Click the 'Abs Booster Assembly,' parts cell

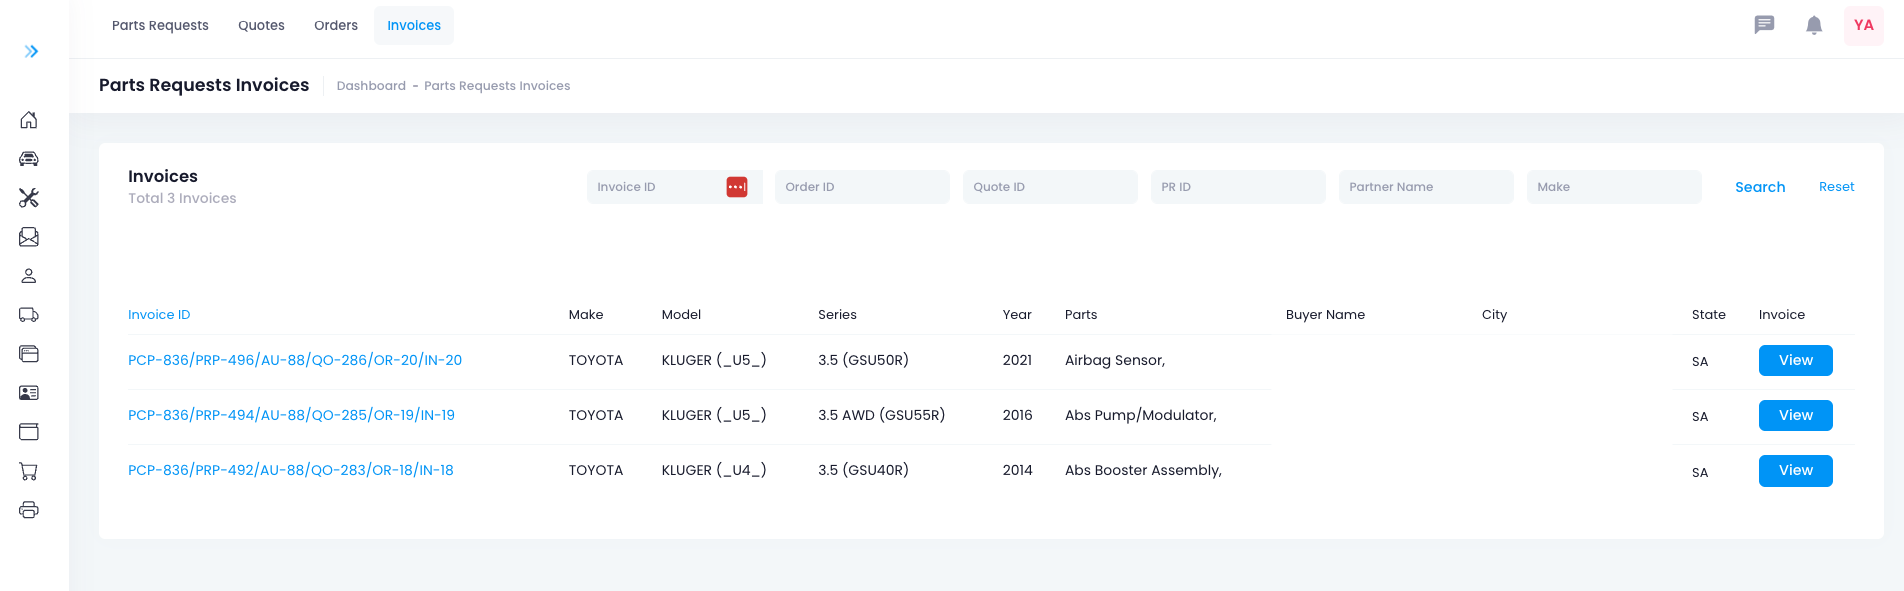pos(1143,470)
